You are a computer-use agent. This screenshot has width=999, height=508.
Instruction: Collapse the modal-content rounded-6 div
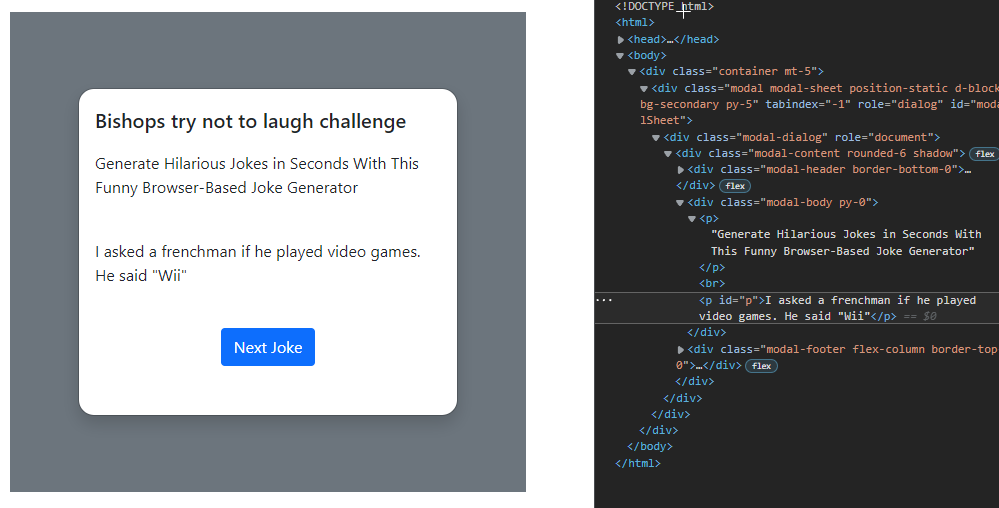tap(668, 154)
